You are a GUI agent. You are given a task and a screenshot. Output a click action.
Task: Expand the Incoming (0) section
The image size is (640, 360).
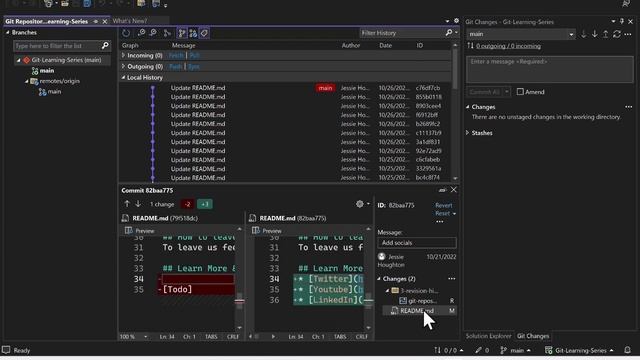(x=123, y=55)
